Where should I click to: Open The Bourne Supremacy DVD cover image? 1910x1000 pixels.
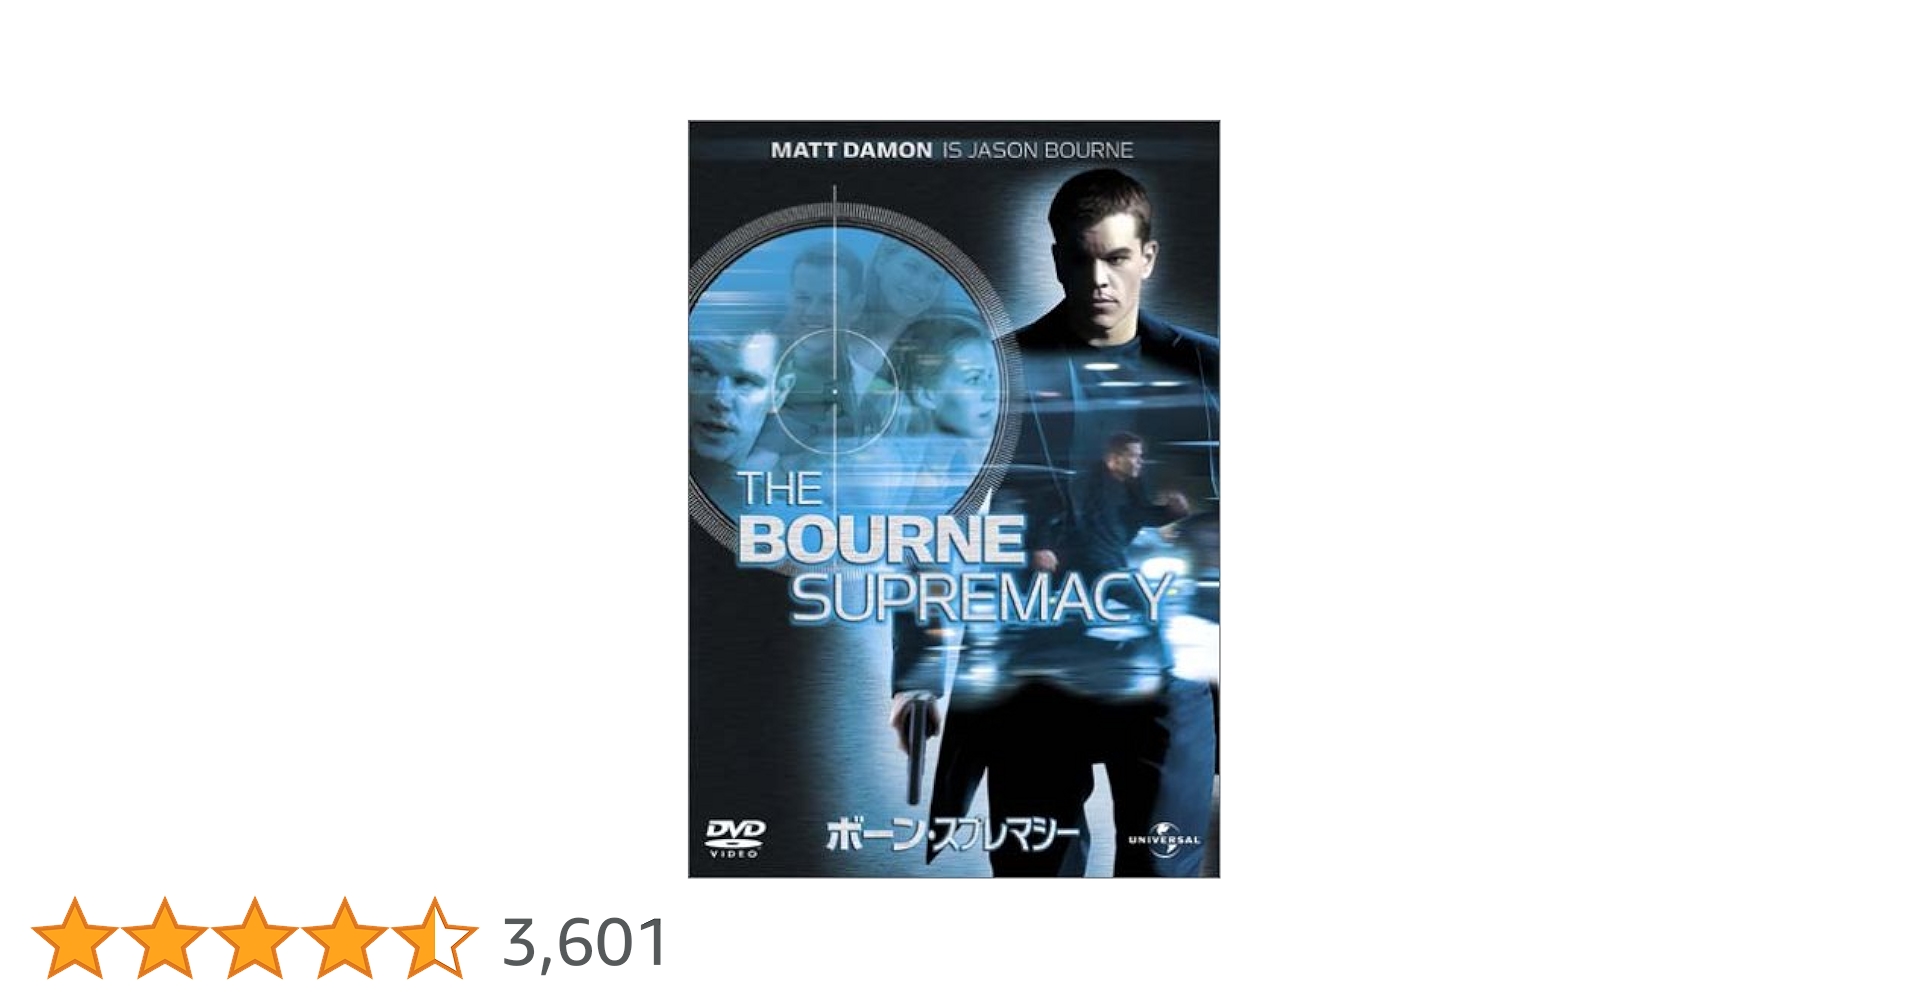coord(954,499)
